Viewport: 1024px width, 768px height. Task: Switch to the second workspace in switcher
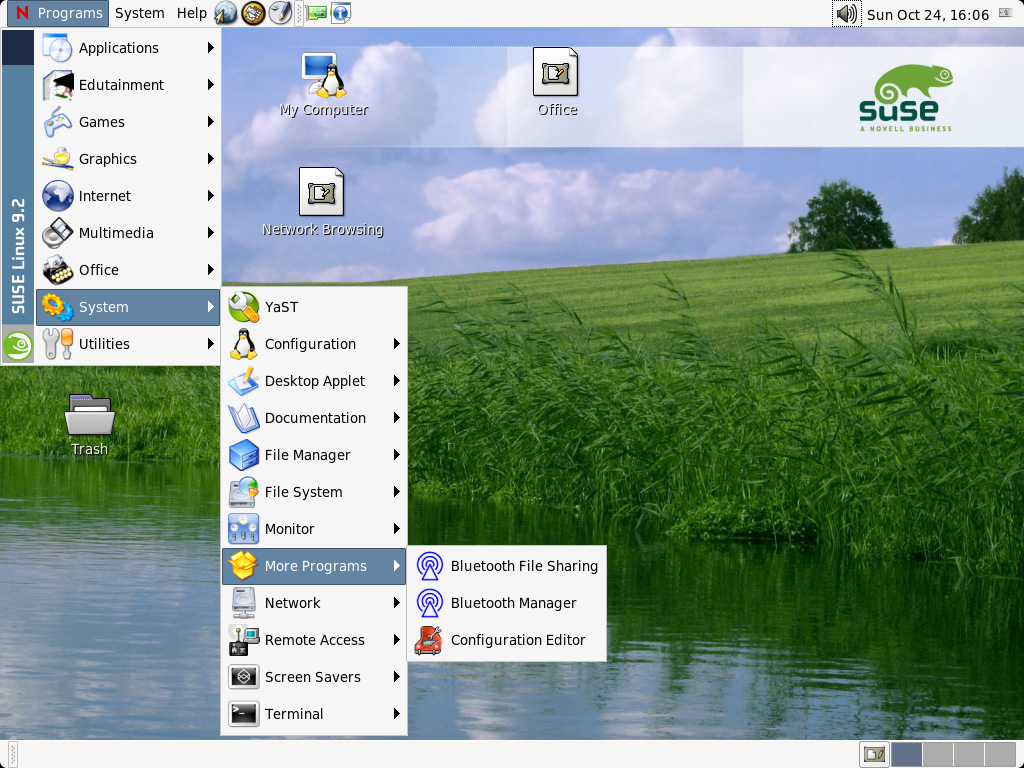coord(937,754)
